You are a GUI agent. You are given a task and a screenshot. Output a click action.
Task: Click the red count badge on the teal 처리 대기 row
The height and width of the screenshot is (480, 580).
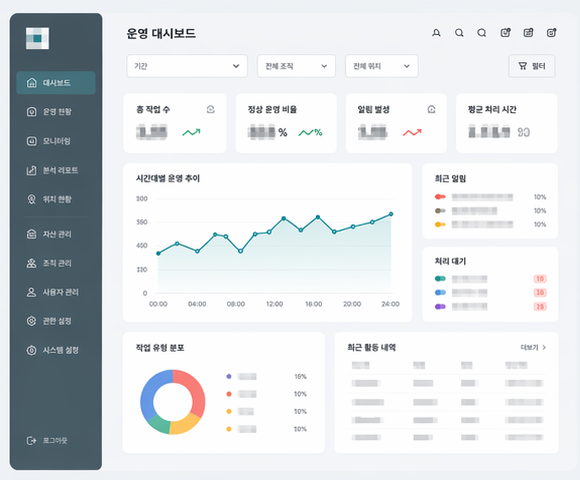540,279
